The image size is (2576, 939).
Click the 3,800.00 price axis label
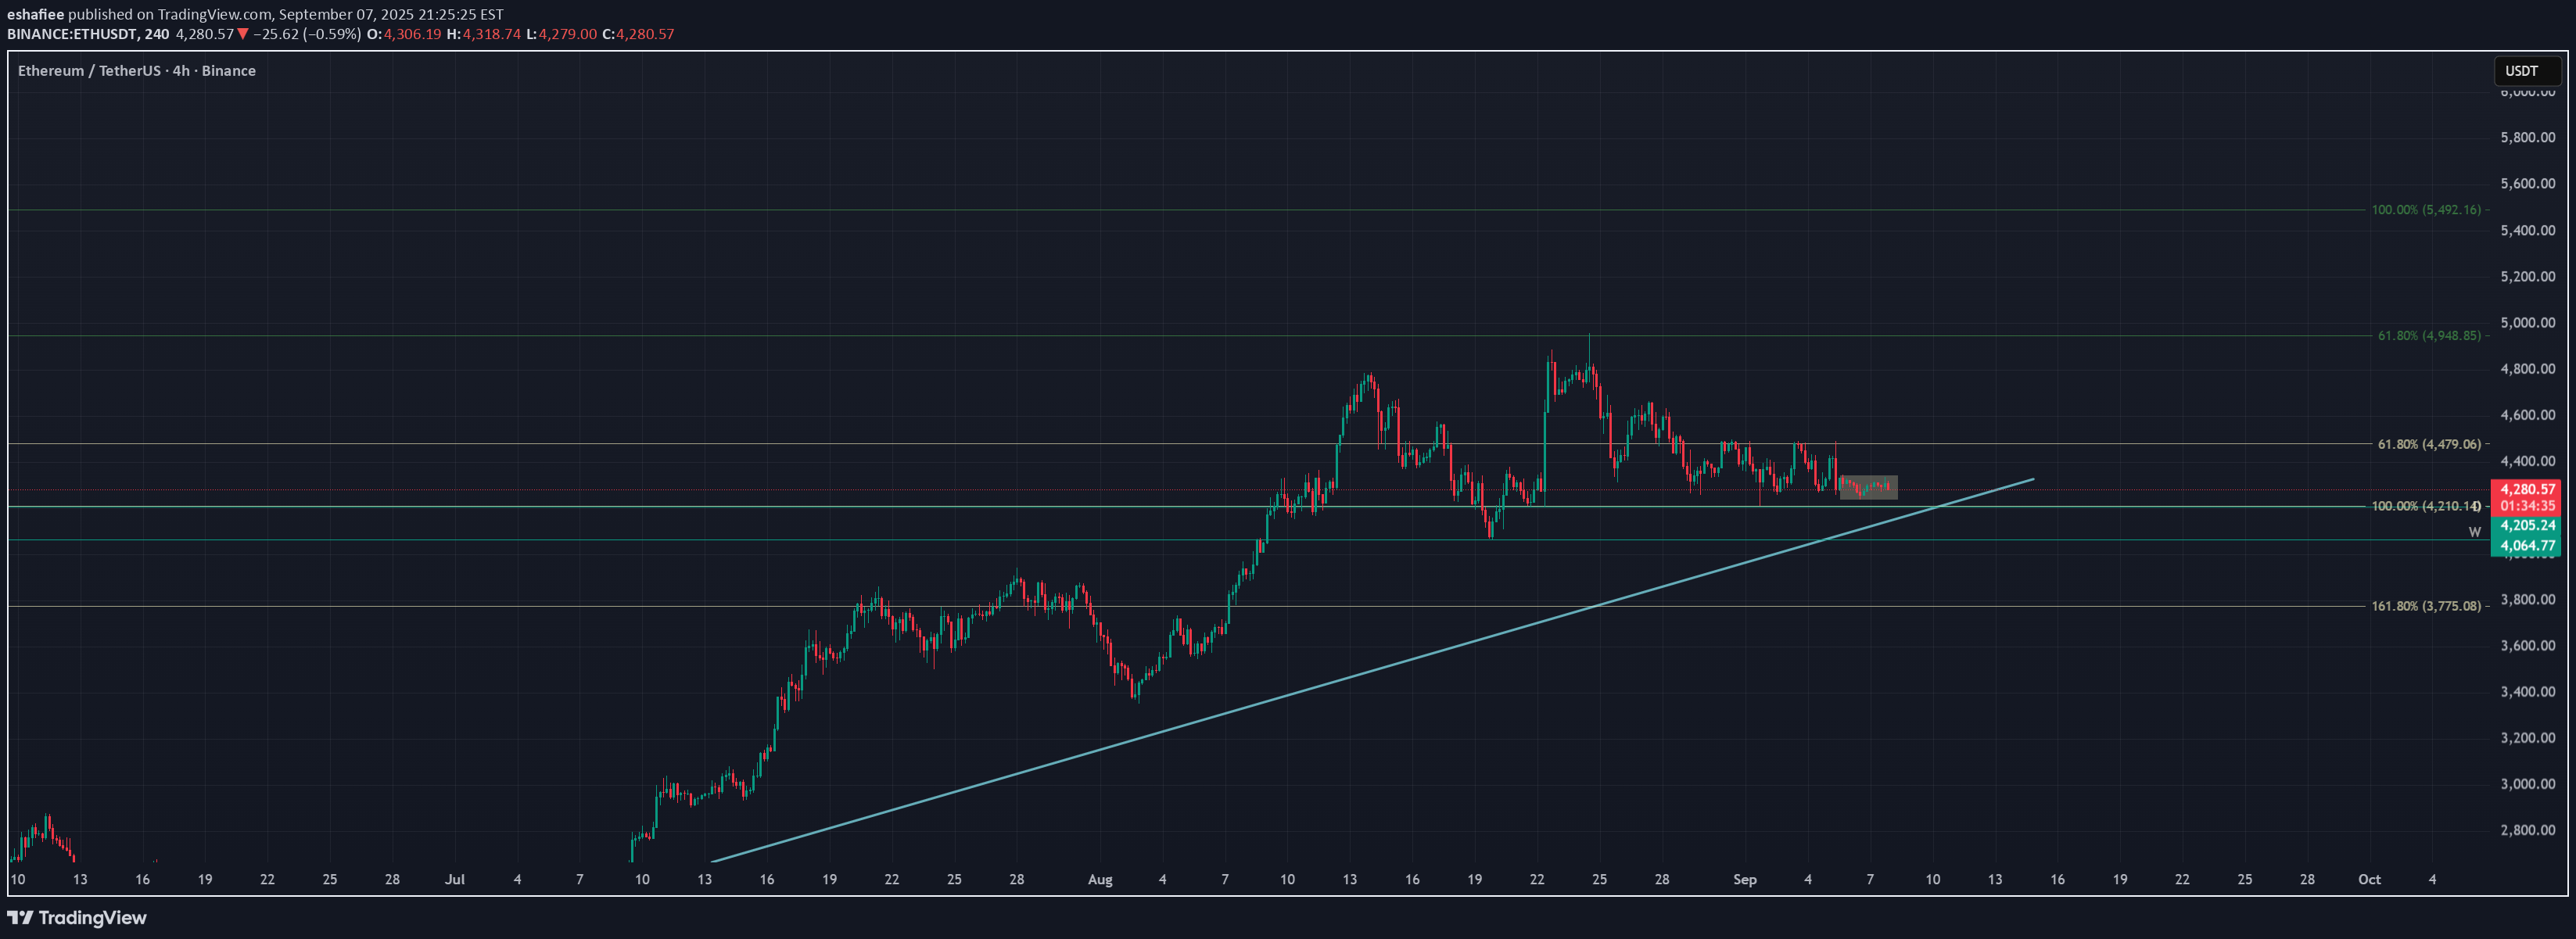point(2528,600)
